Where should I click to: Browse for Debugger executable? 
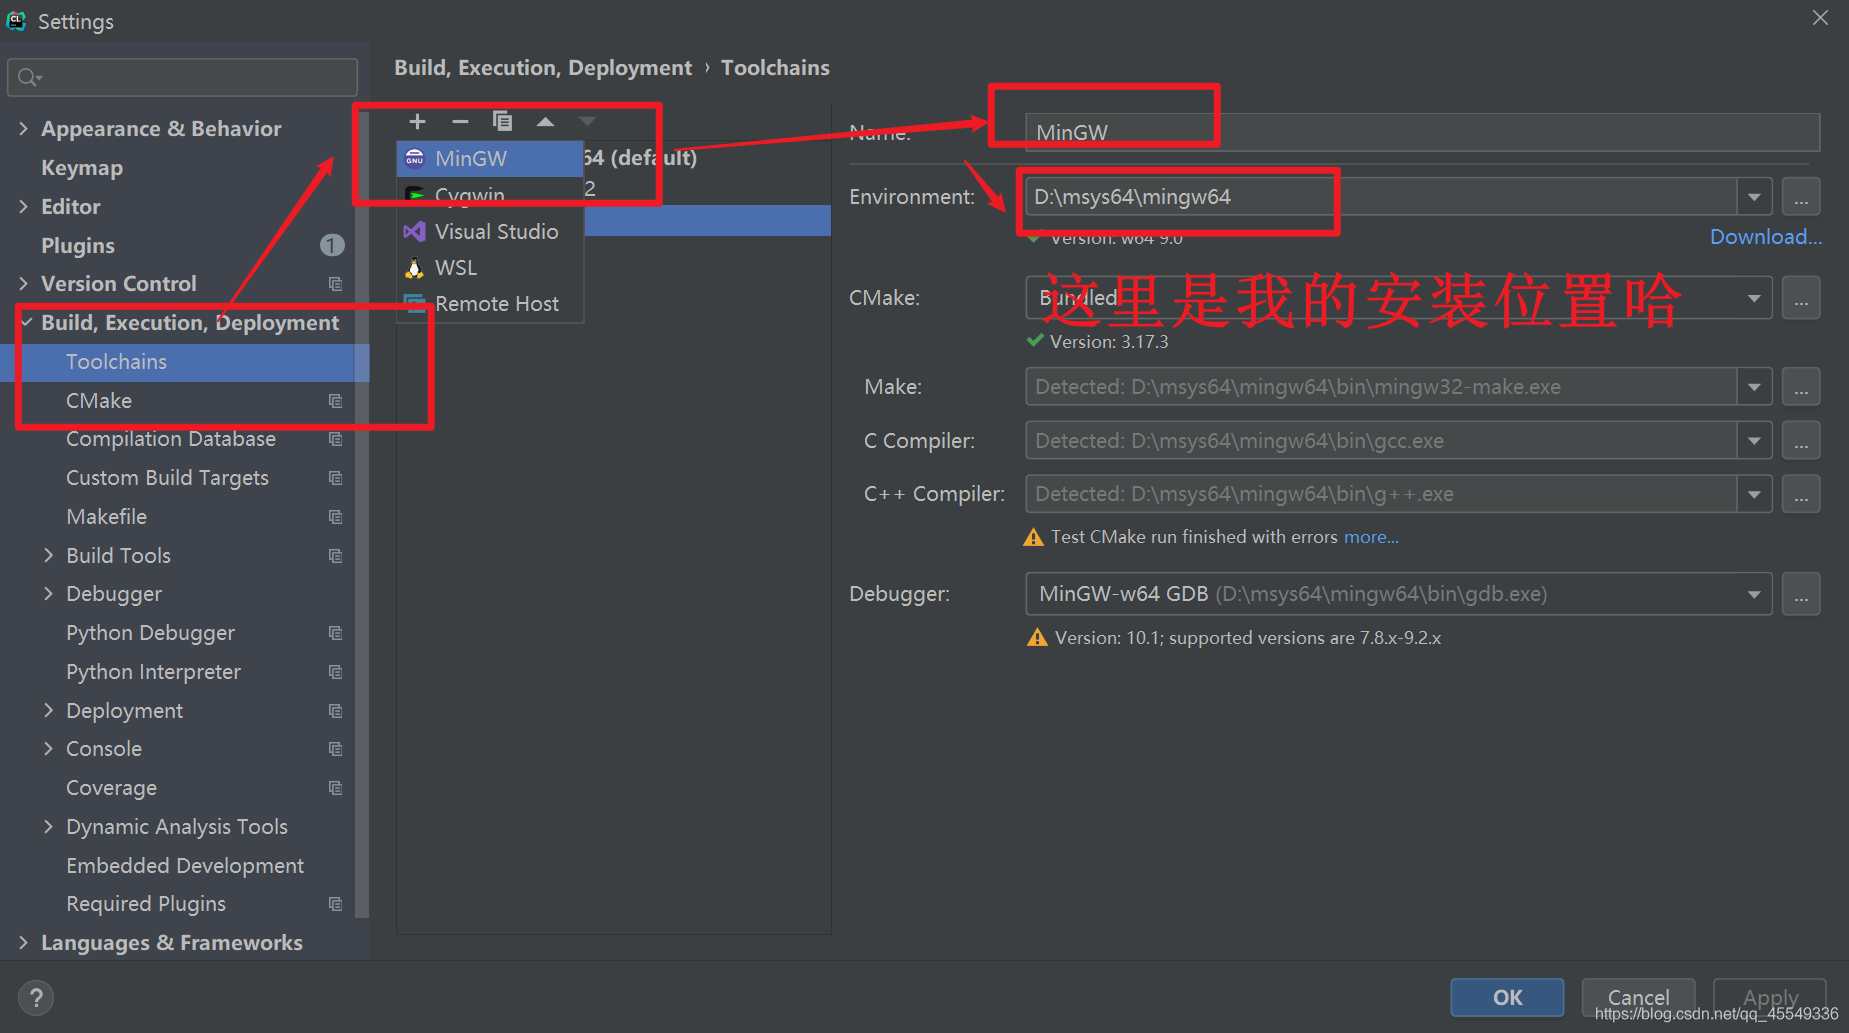pyautogui.click(x=1800, y=594)
